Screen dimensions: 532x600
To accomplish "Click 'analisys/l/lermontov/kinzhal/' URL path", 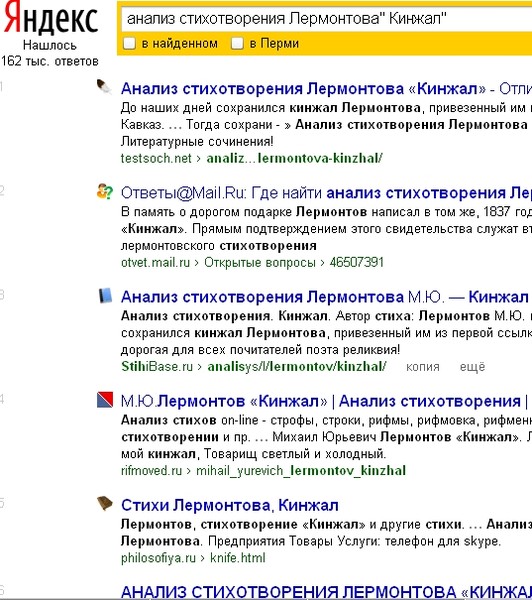I will 297,367.
